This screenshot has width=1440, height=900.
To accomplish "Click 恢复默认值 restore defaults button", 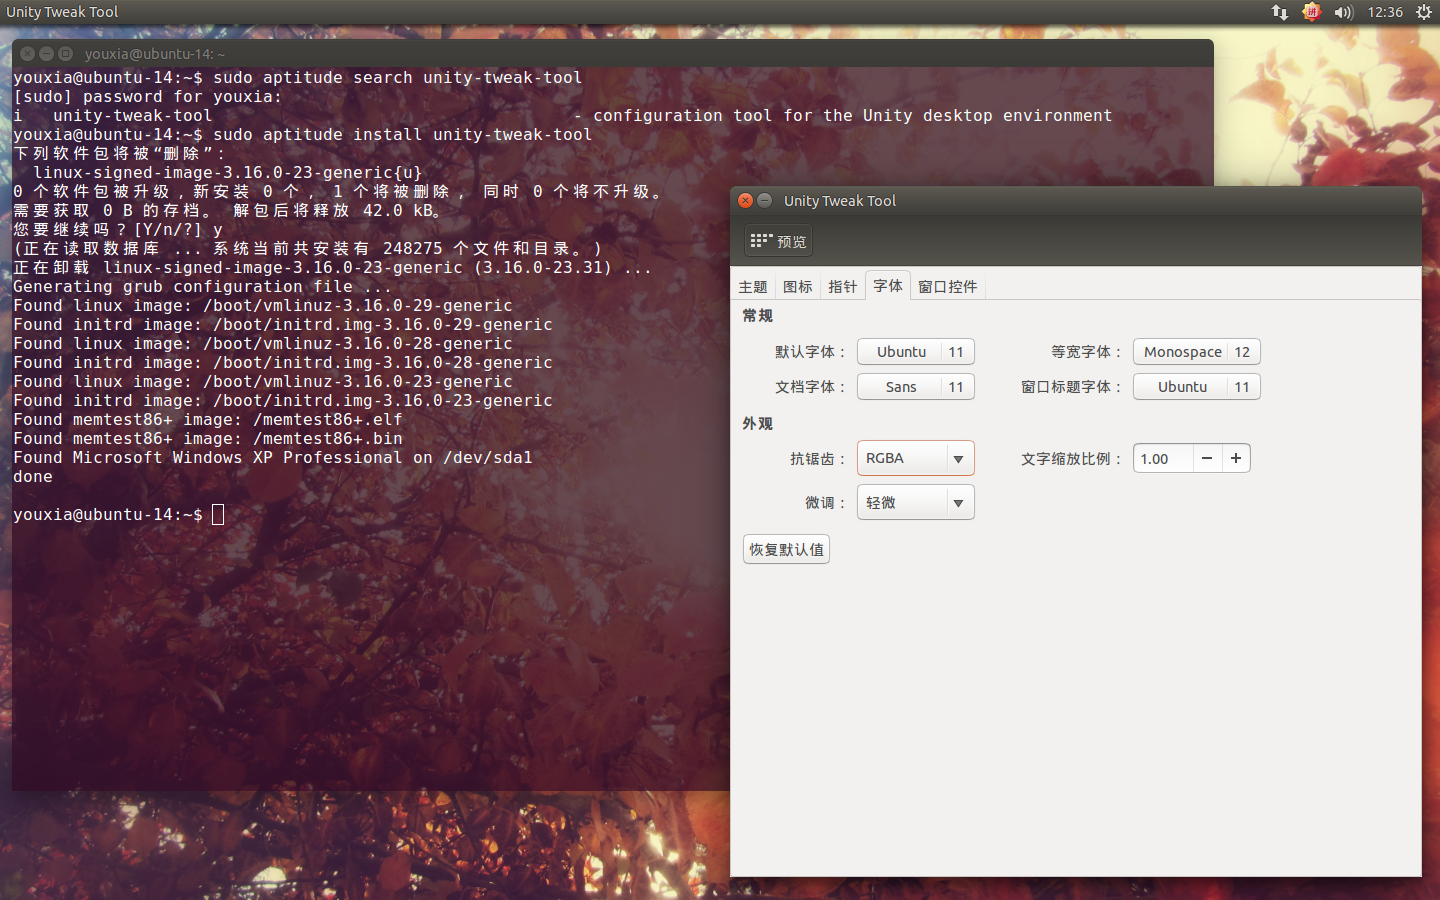I will pyautogui.click(x=786, y=549).
